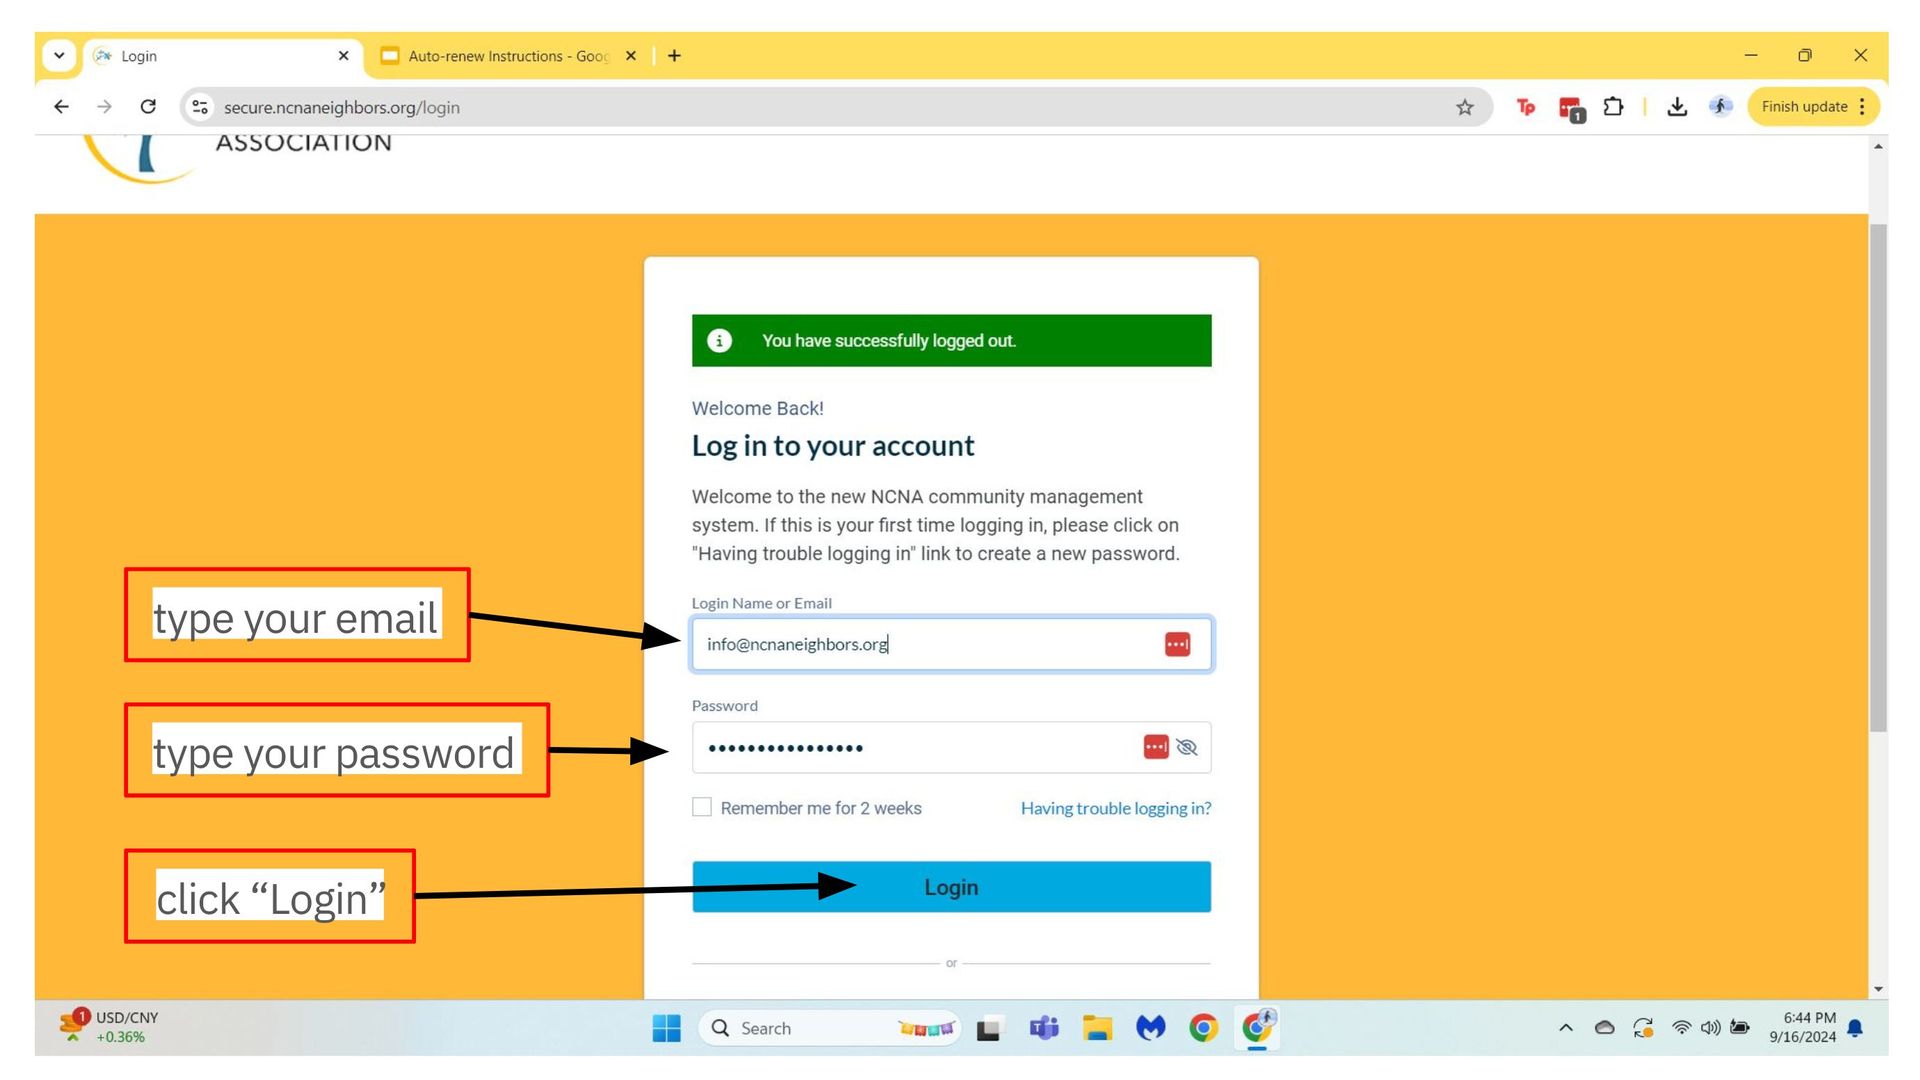Show hidden system tray icons
The width and height of the screenshot is (1920, 1080).
[x=1566, y=1028]
